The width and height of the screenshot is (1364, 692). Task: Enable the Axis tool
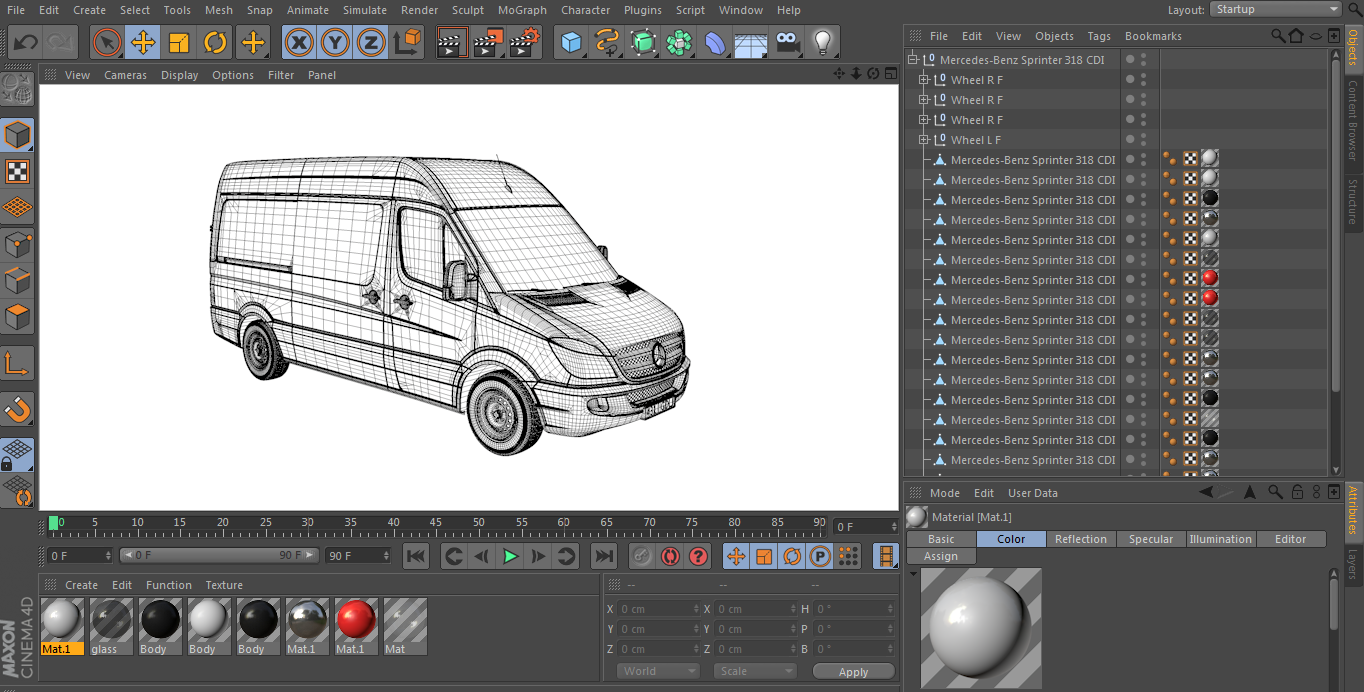point(18,364)
